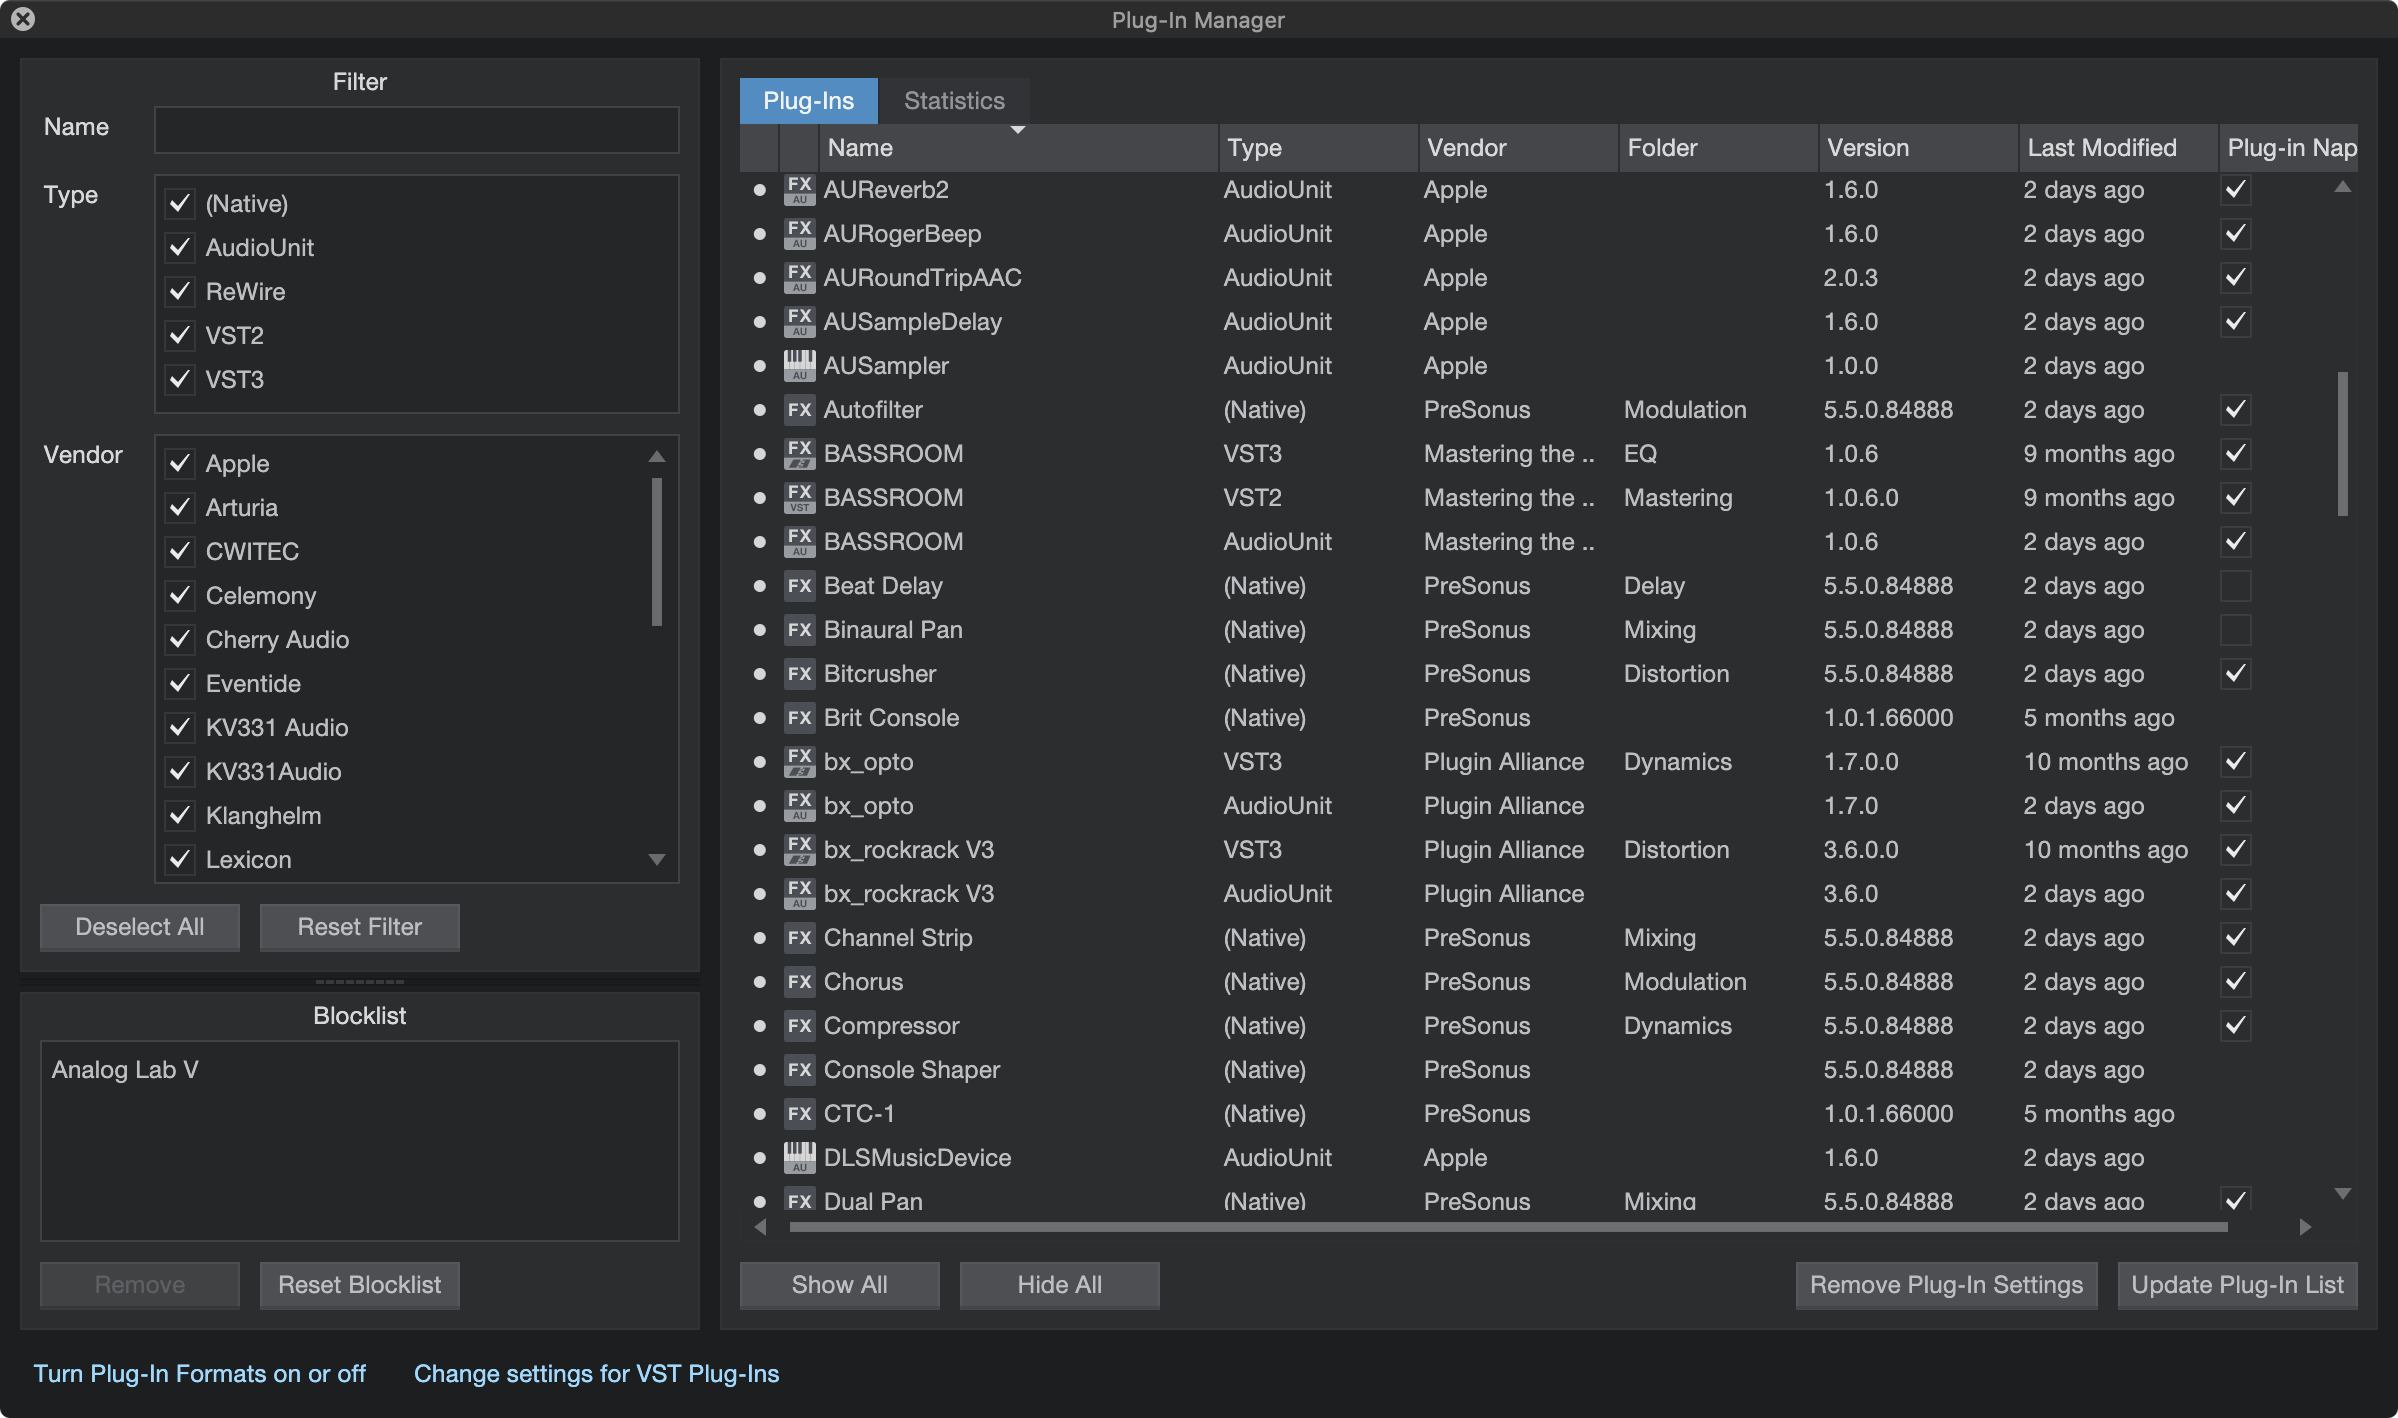Open Change settings for VST Plug-Ins link
Image resolution: width=2398 pixels, height=1418 pixels.
[596, 1374]
